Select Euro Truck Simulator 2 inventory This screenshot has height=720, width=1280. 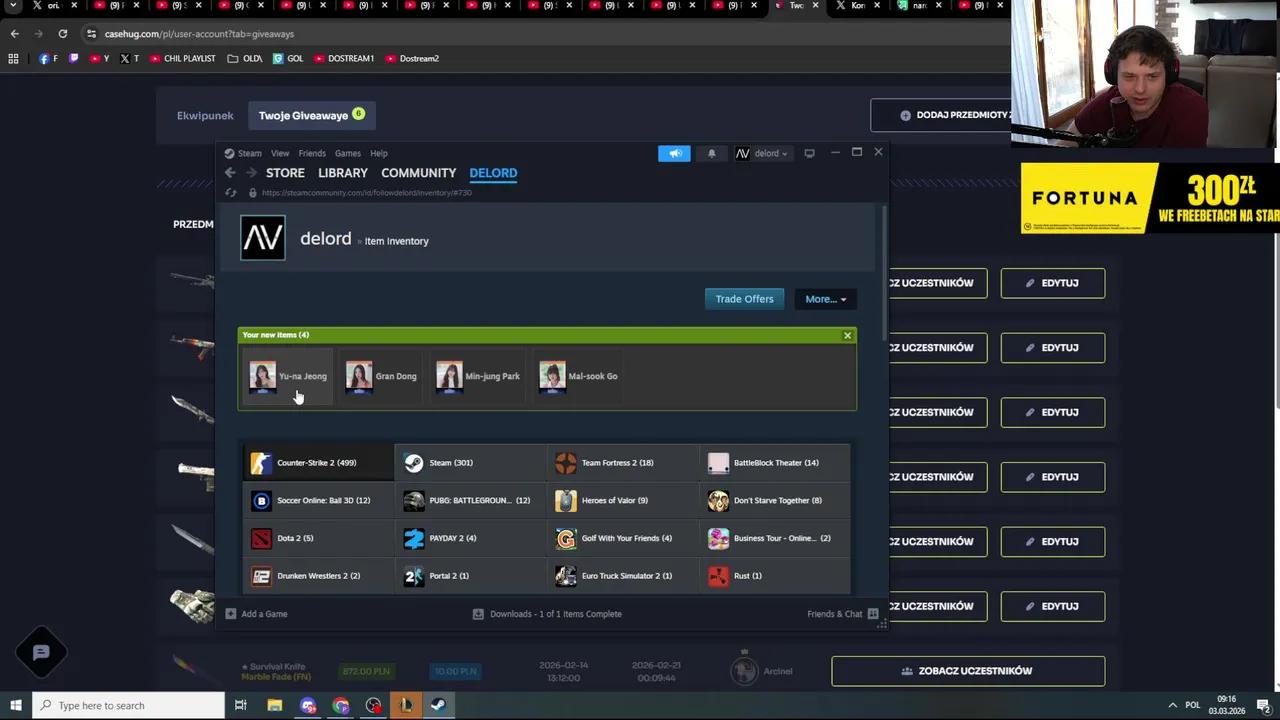tap(623, 576)
